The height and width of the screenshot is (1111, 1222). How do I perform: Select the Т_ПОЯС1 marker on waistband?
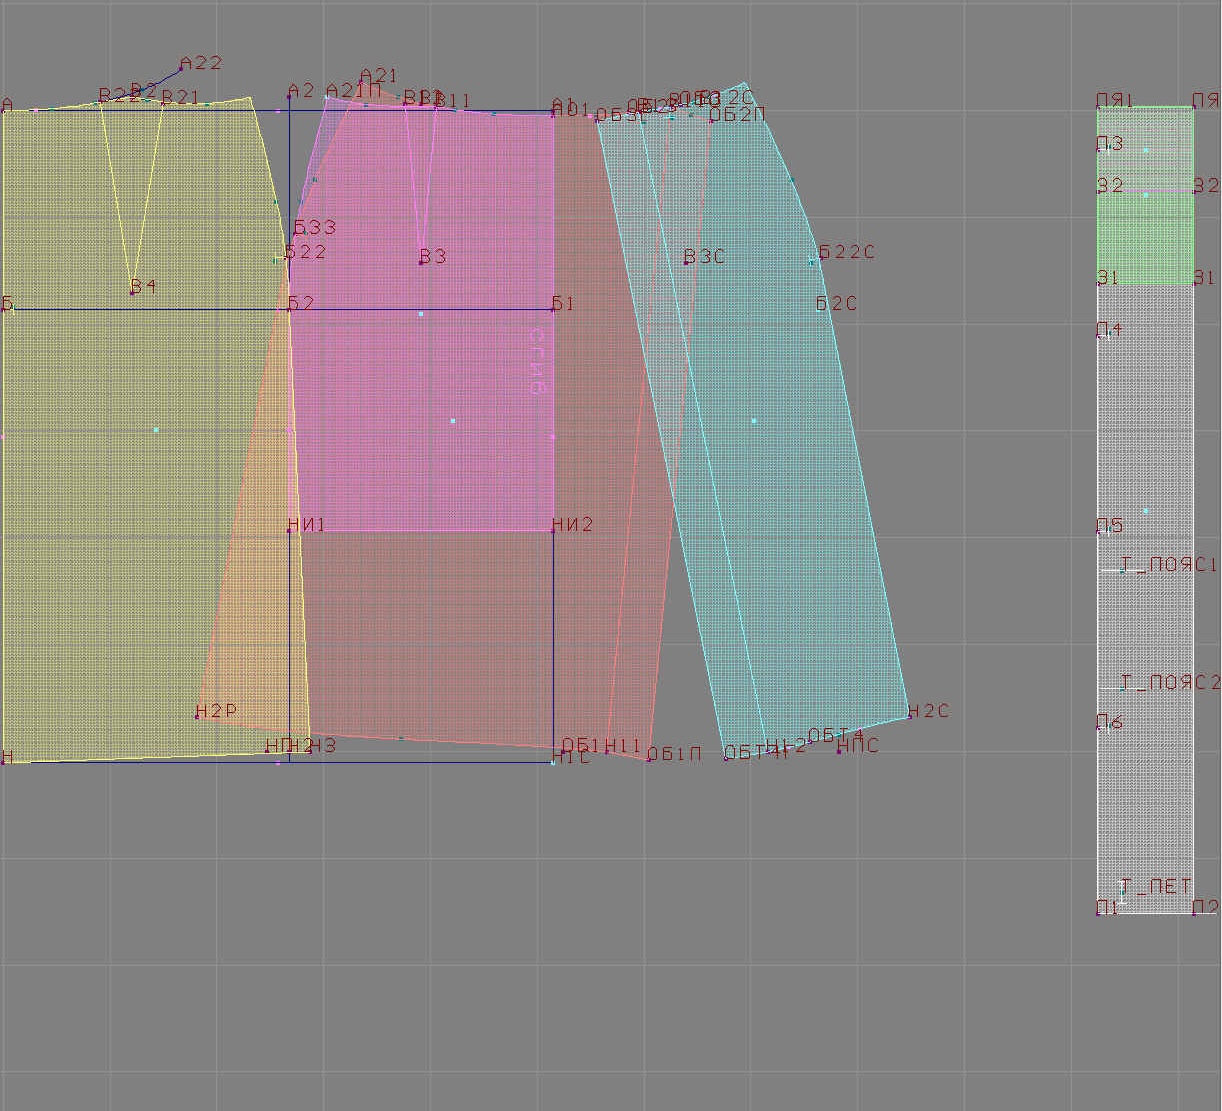coord(1121,570)
